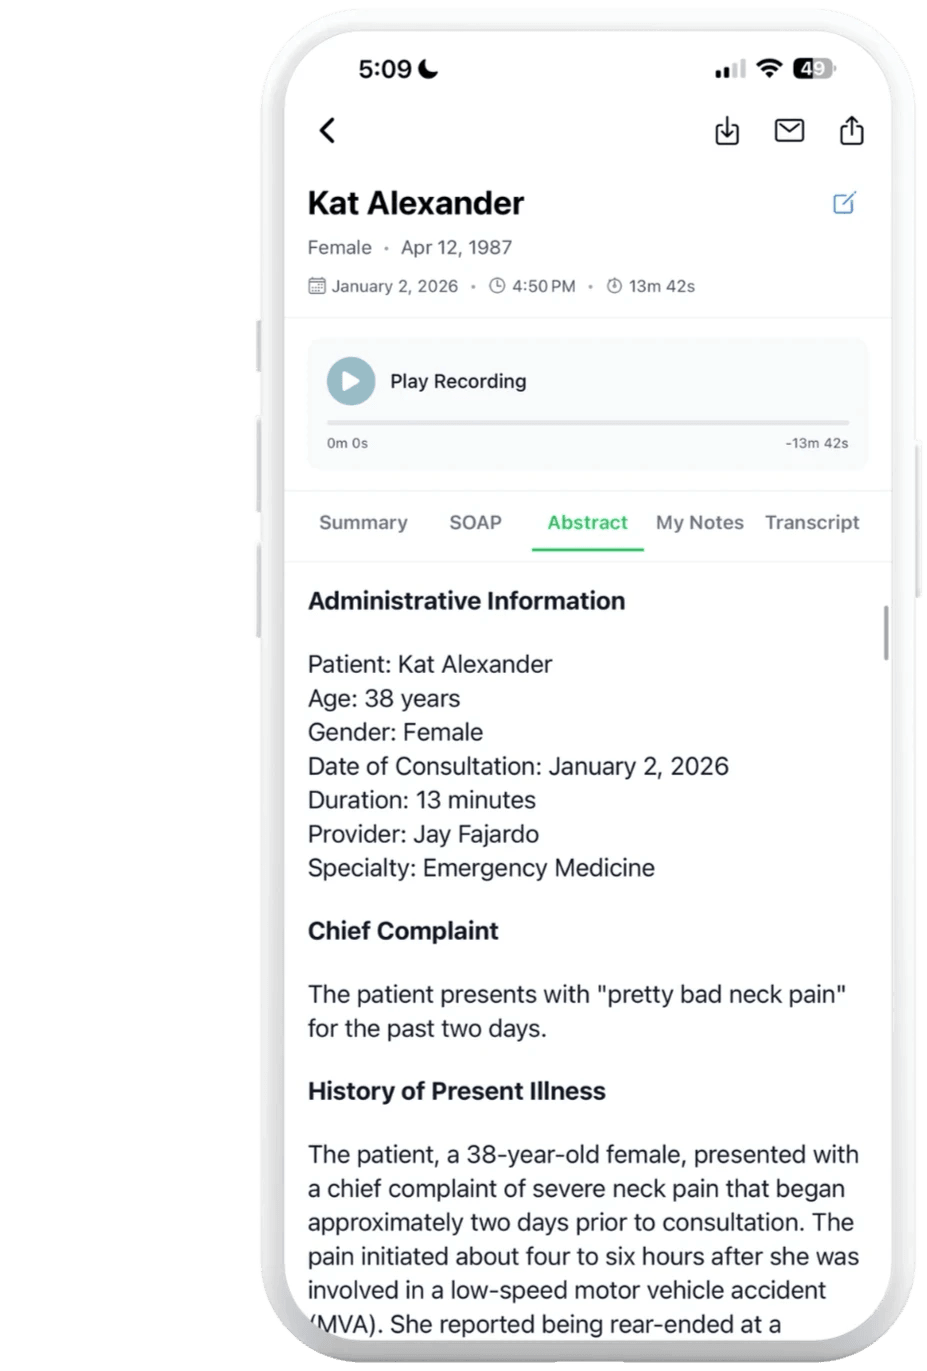View the Transcript tab
927x1371 pixels.
812,522
